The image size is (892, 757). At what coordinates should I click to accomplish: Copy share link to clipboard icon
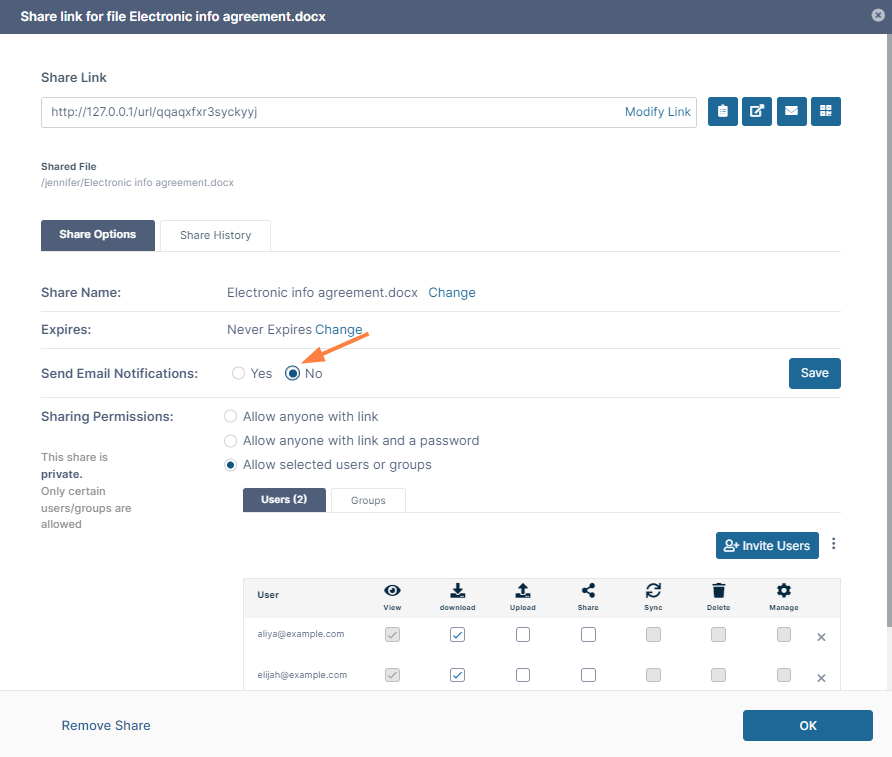tap(723, 112)
